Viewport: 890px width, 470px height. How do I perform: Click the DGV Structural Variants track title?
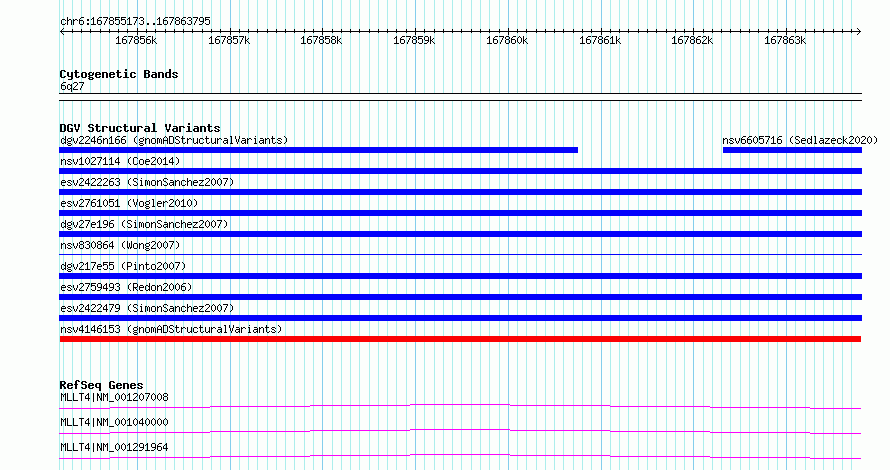pyautogui.click(x=140, y=128)
